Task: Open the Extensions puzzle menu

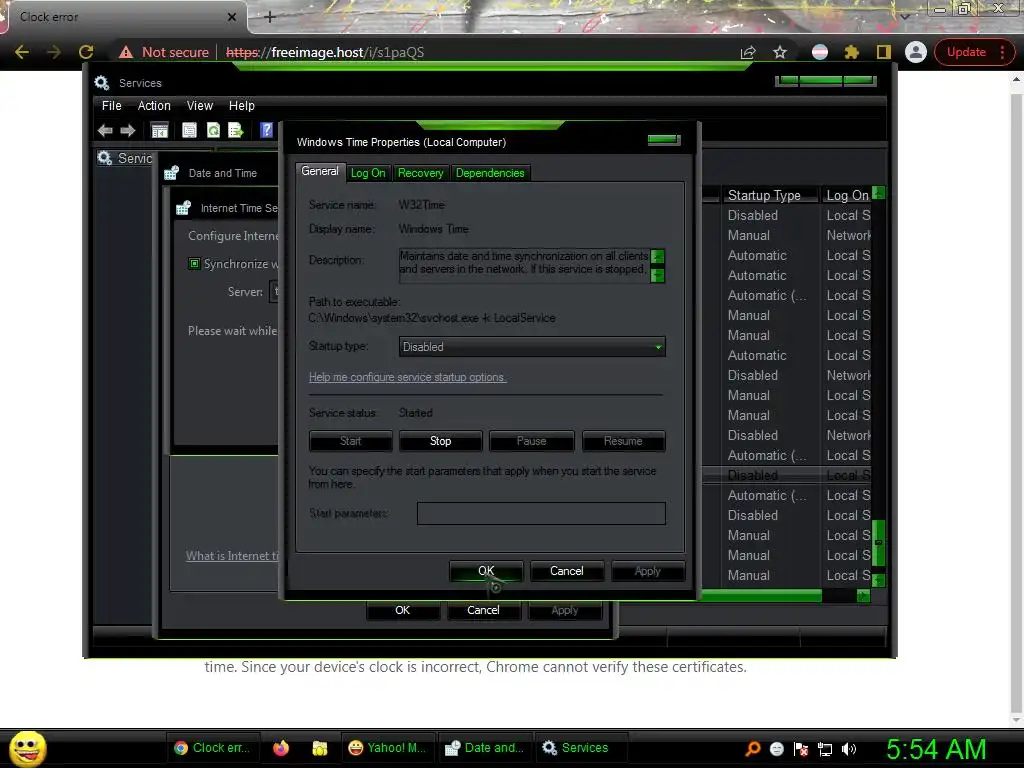Action: point(852,52)
